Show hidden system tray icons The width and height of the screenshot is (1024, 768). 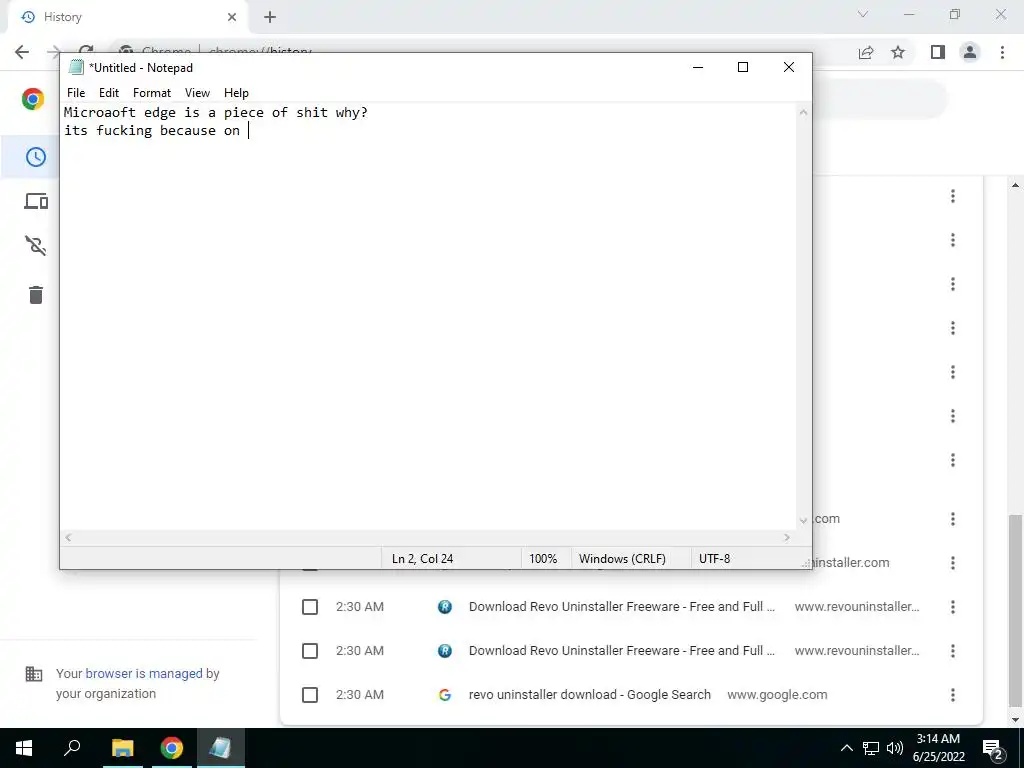point(846,748)
